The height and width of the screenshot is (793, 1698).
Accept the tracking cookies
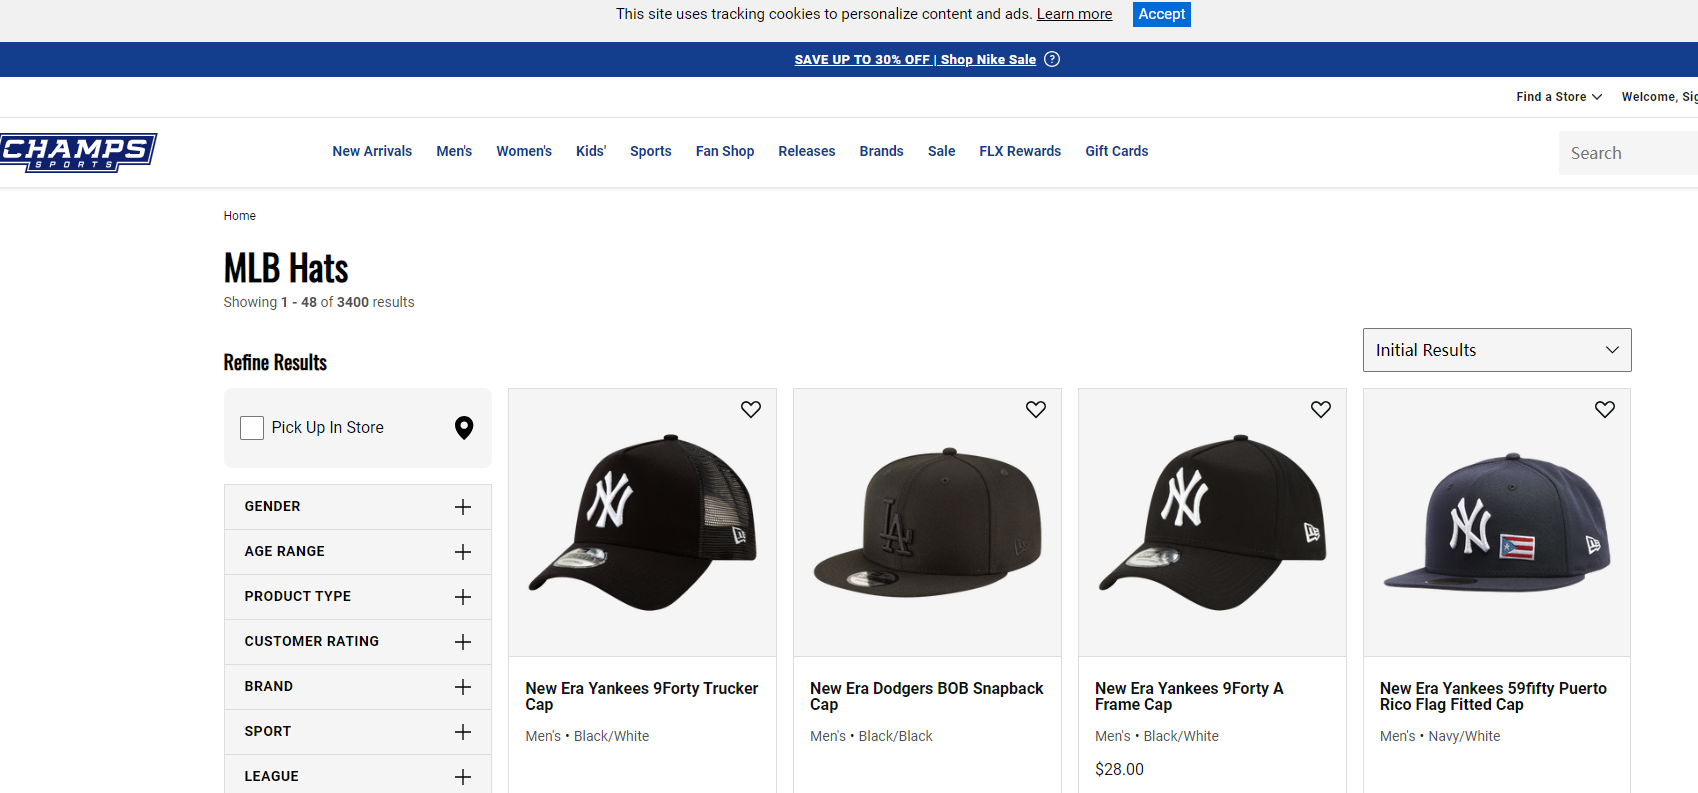tap(1162, 14)
